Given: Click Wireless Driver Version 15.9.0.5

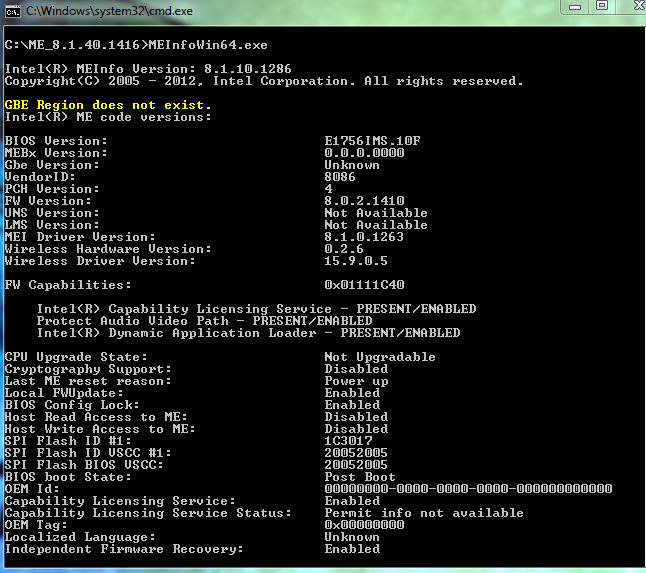Looking at the screenshot, I should click(x=356, y=261).
